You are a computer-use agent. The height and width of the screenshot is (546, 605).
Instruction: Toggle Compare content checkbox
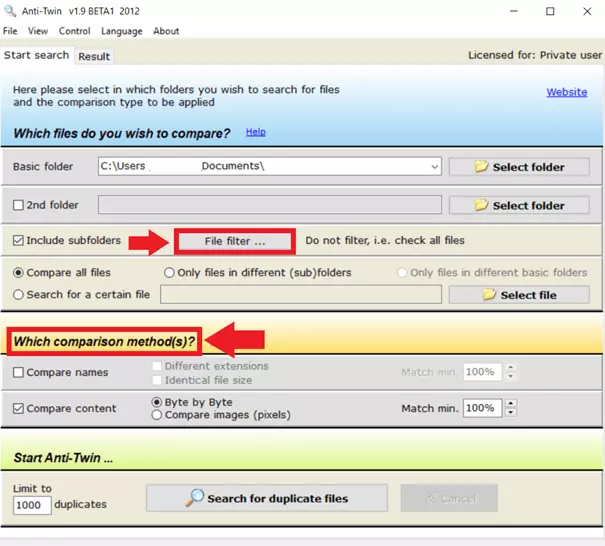point(18,408)
